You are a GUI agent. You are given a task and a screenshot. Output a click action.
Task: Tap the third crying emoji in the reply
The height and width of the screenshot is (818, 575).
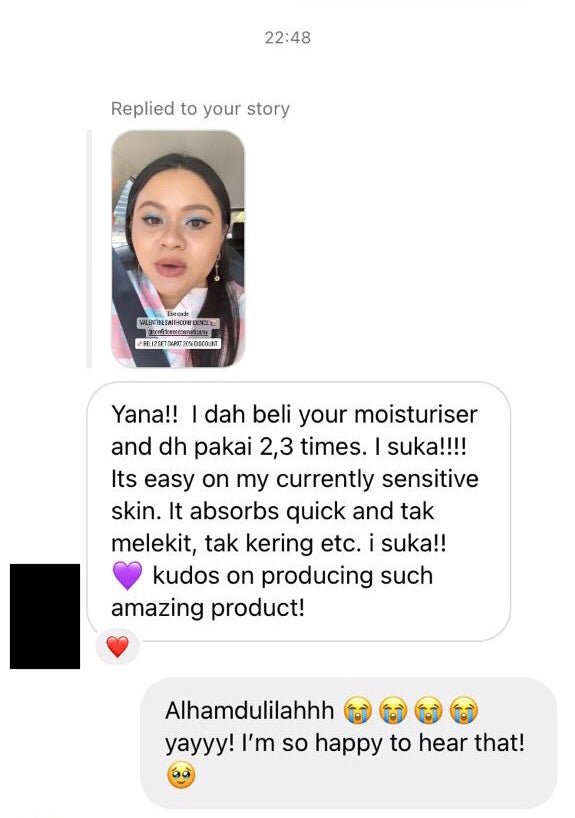(428, 711)
